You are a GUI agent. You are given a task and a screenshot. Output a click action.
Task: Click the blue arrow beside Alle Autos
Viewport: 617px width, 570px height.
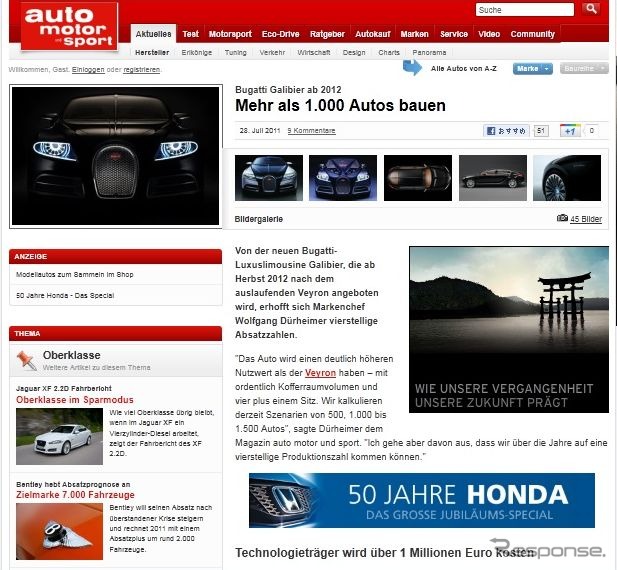point(412,68)
